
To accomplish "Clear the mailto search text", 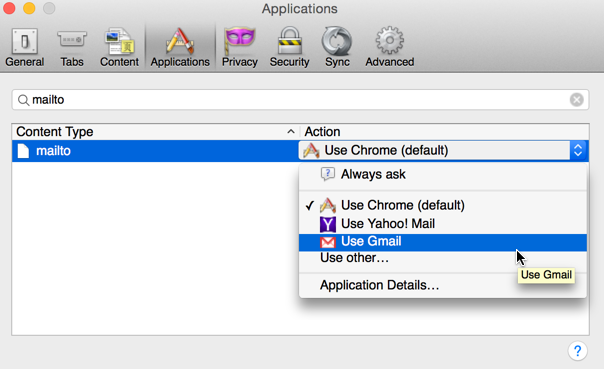I will point(577,100).
